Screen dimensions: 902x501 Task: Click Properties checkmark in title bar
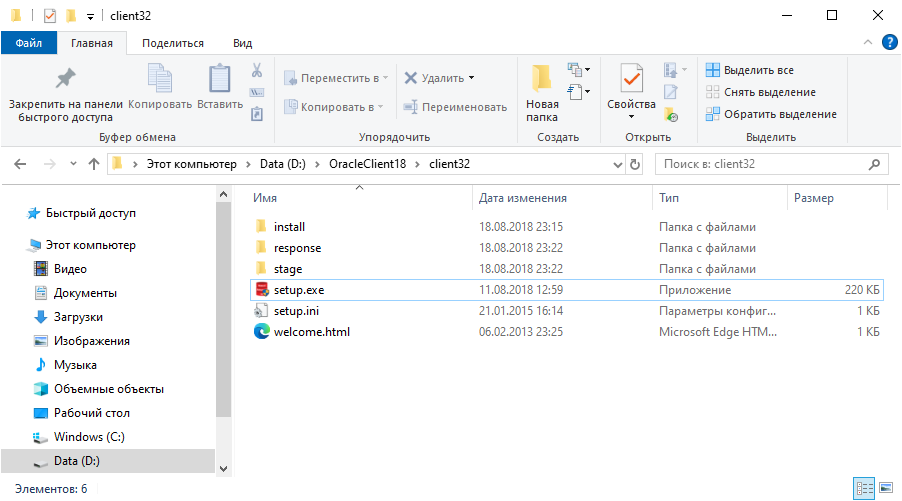coord(50,16)
